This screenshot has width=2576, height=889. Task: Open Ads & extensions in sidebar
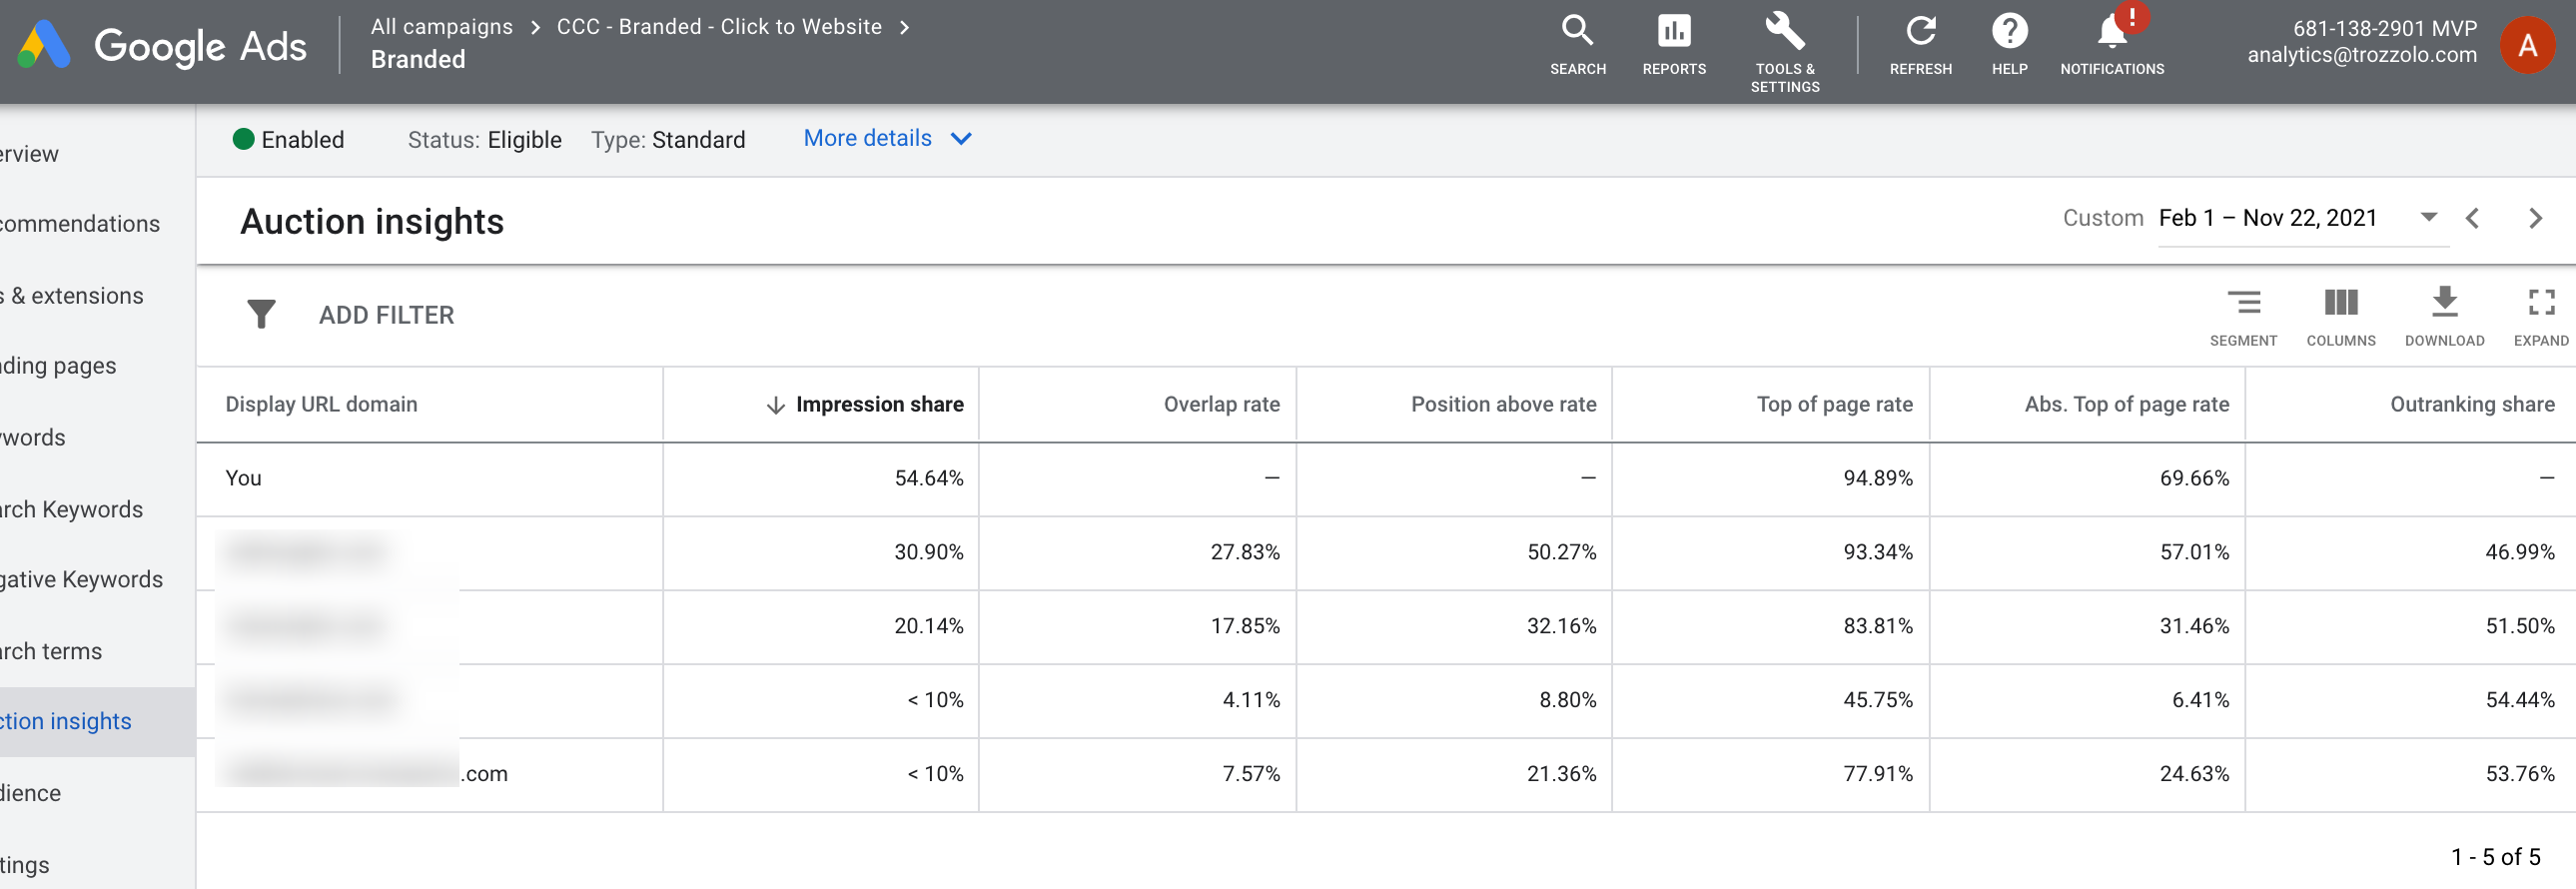coord(72,296)
